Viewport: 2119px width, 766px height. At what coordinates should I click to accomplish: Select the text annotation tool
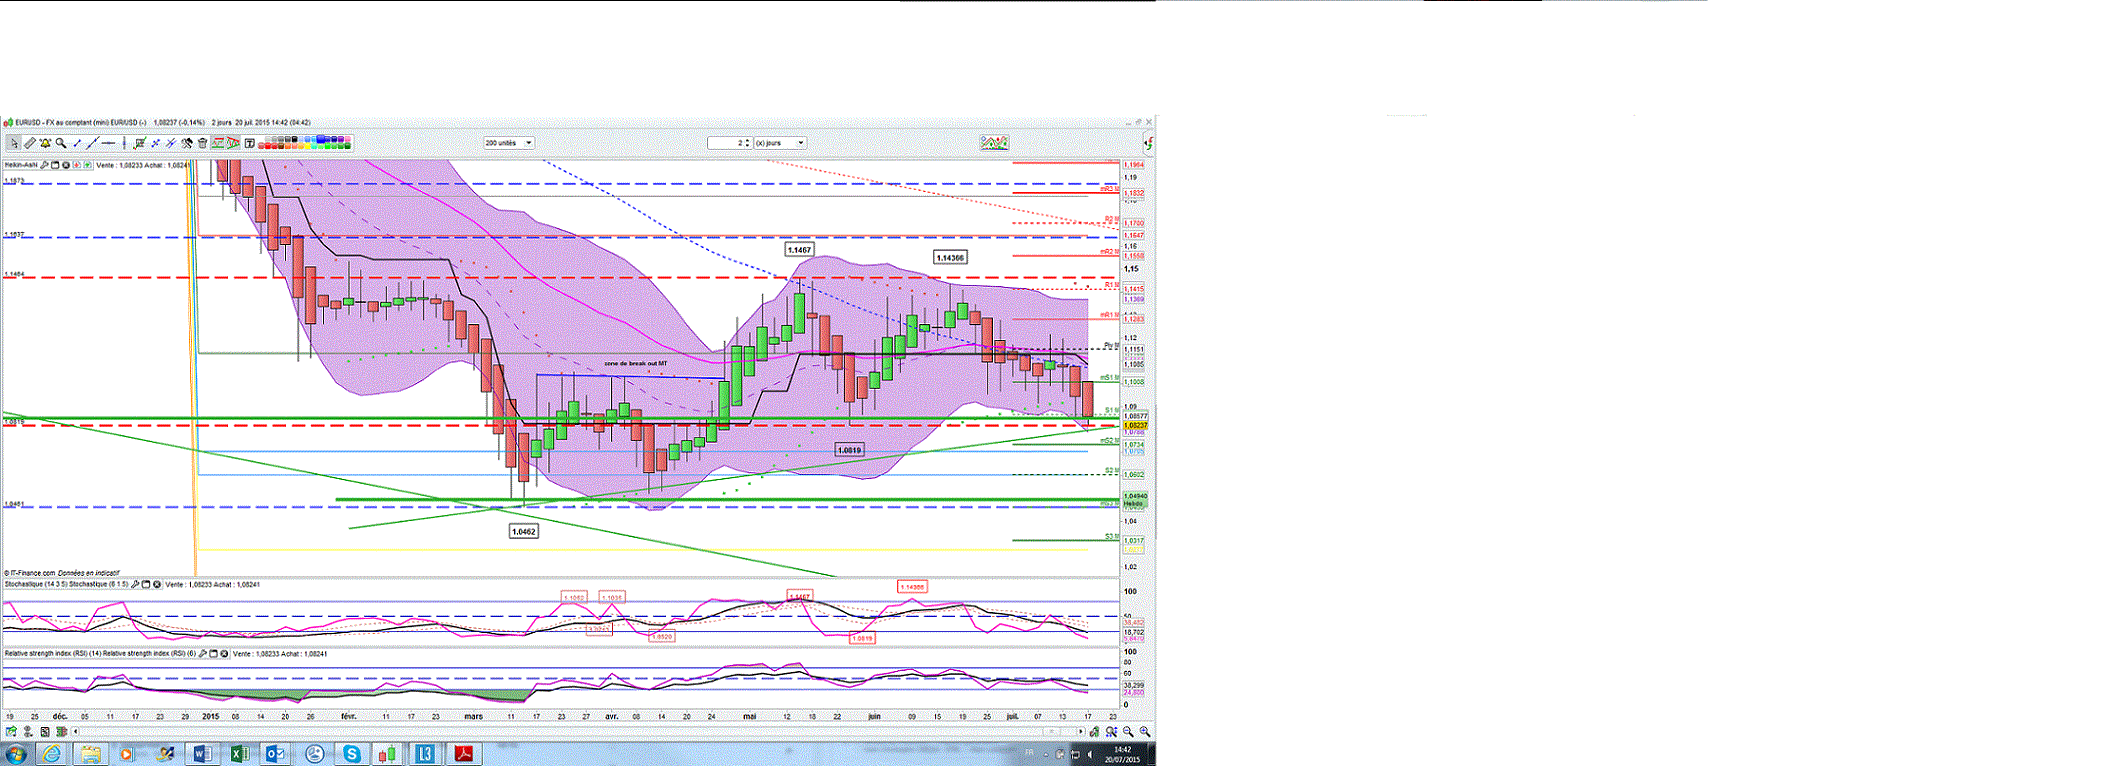(x=250, y=143)
